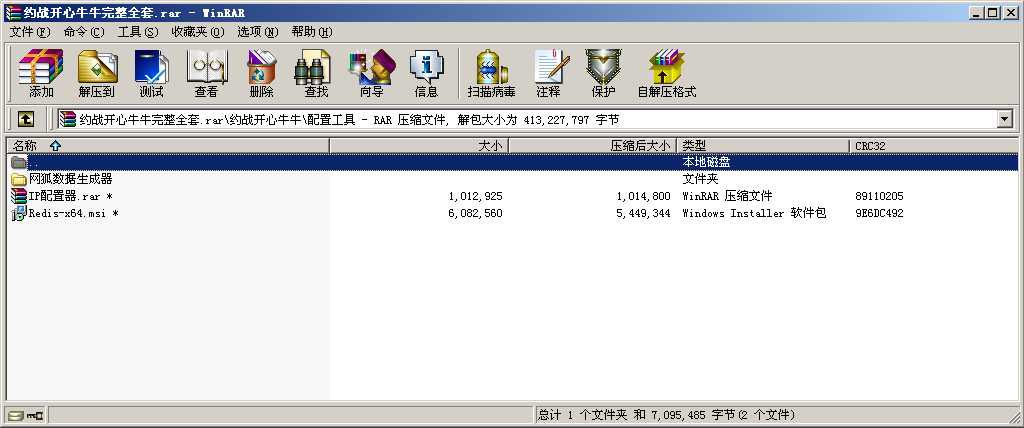
Task: Click size value 1,012,925
Action: click(475, 196)
